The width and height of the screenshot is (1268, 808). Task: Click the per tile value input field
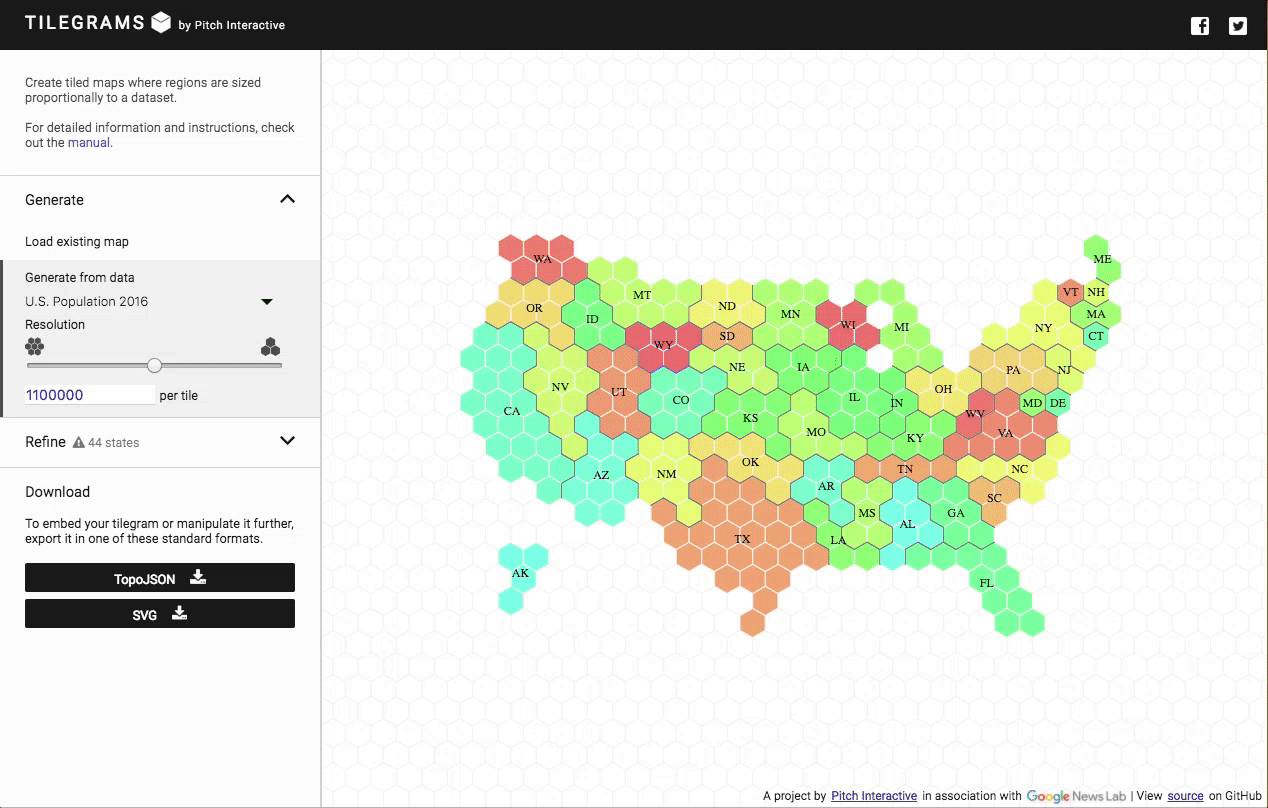click(x=90, y=395)
